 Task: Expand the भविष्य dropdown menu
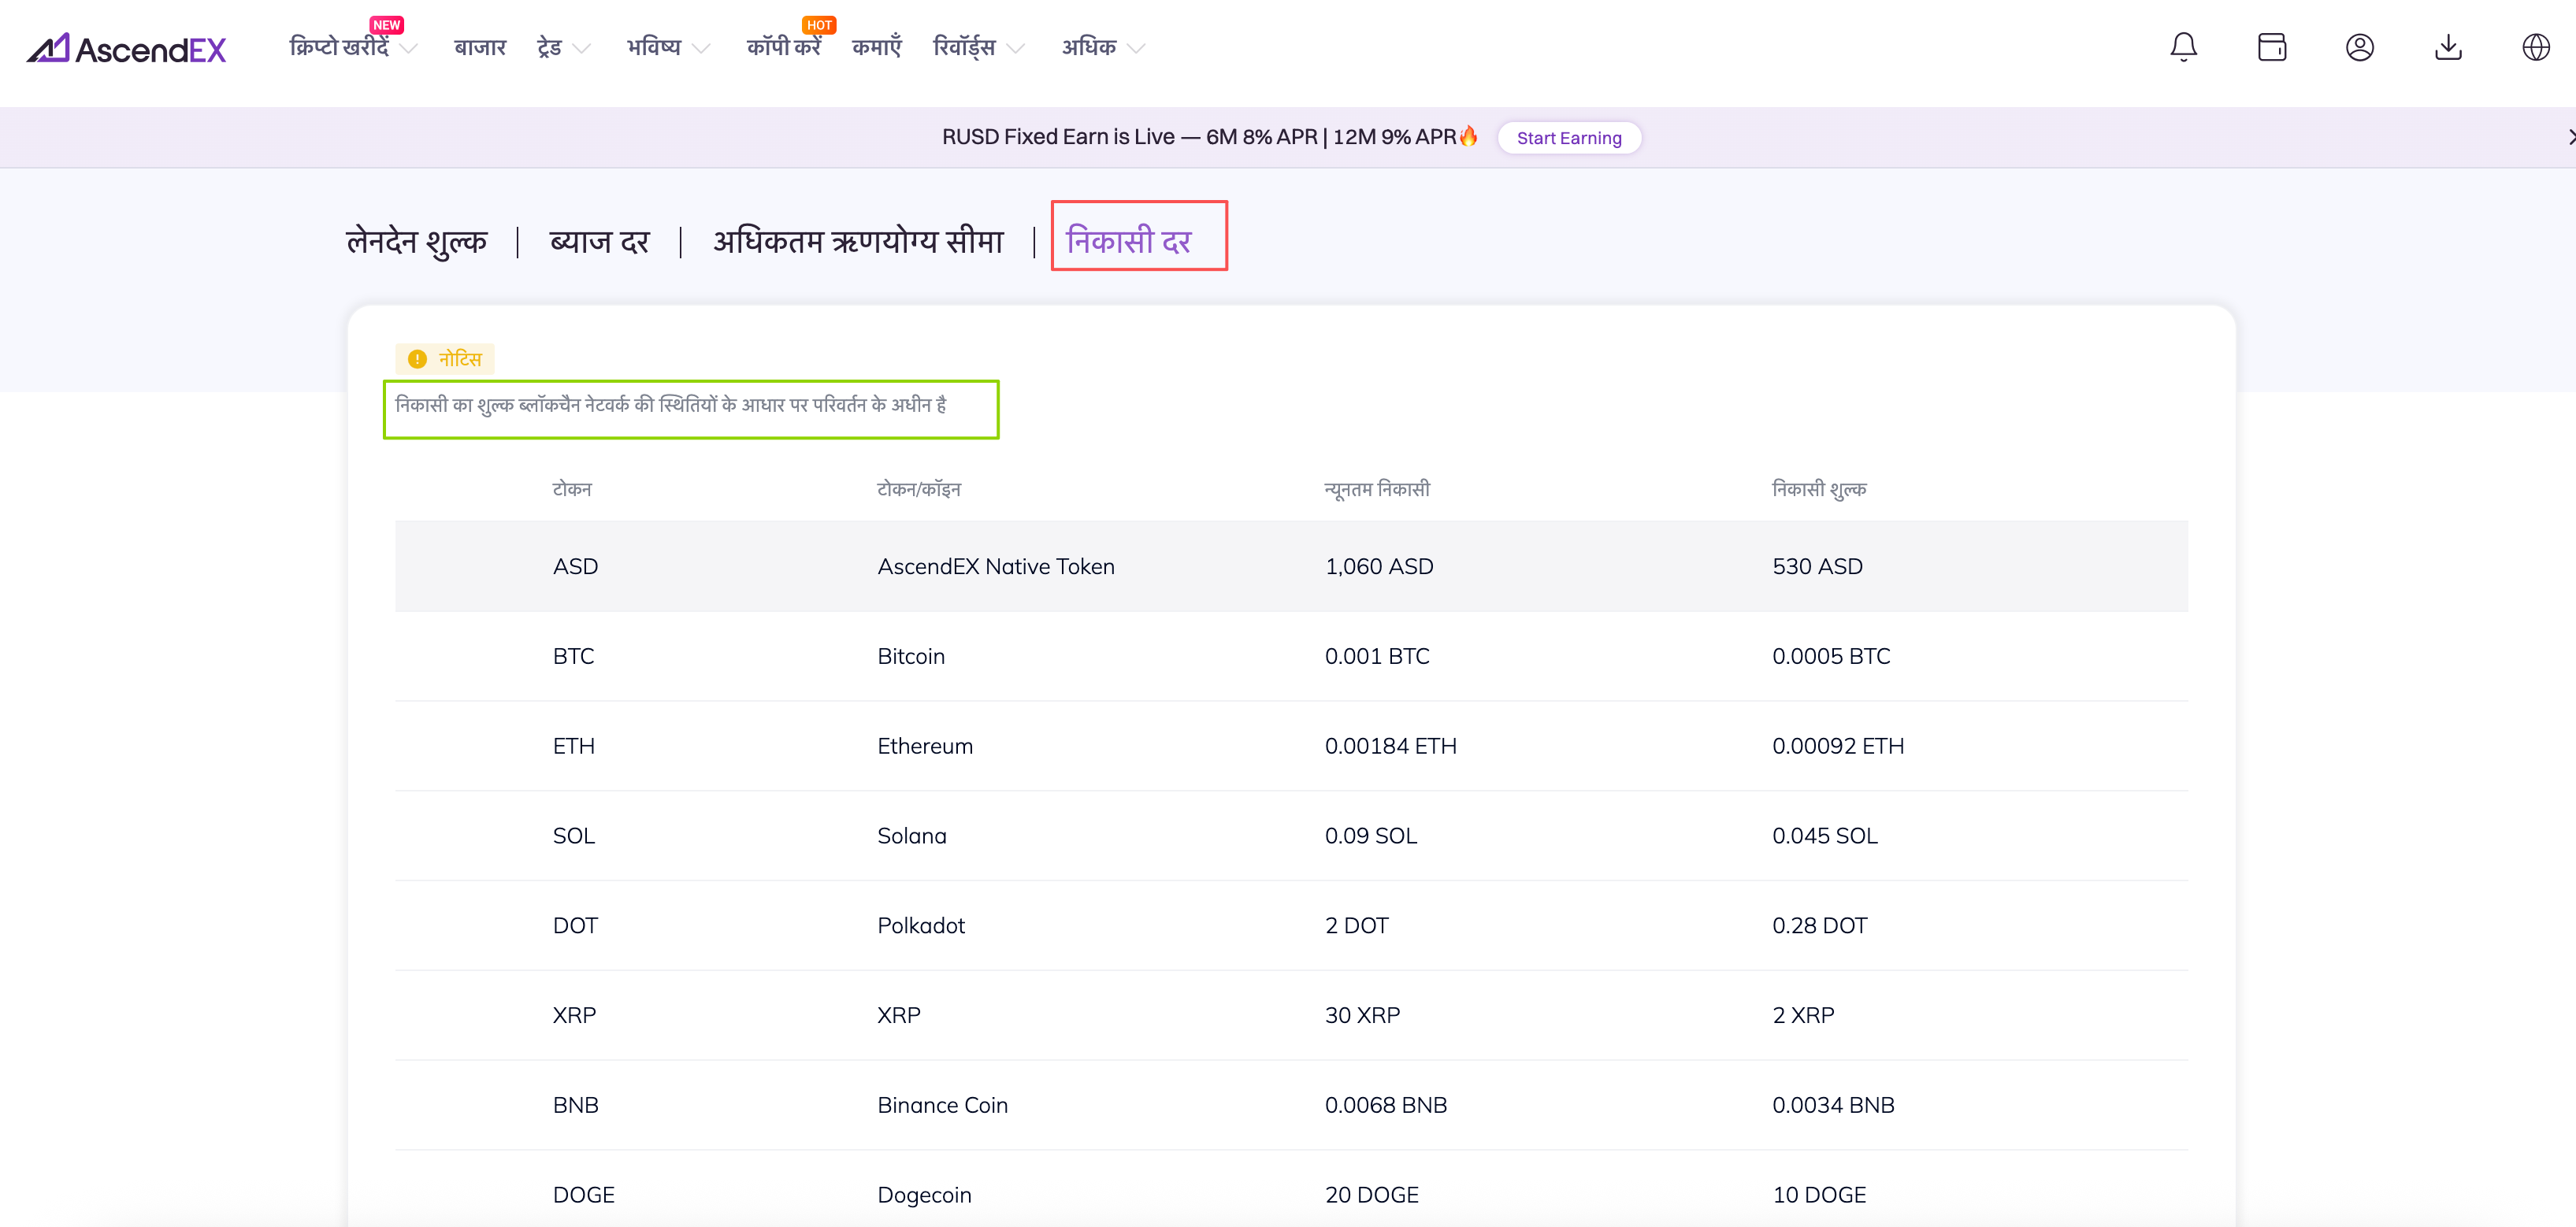coord(667,47)
